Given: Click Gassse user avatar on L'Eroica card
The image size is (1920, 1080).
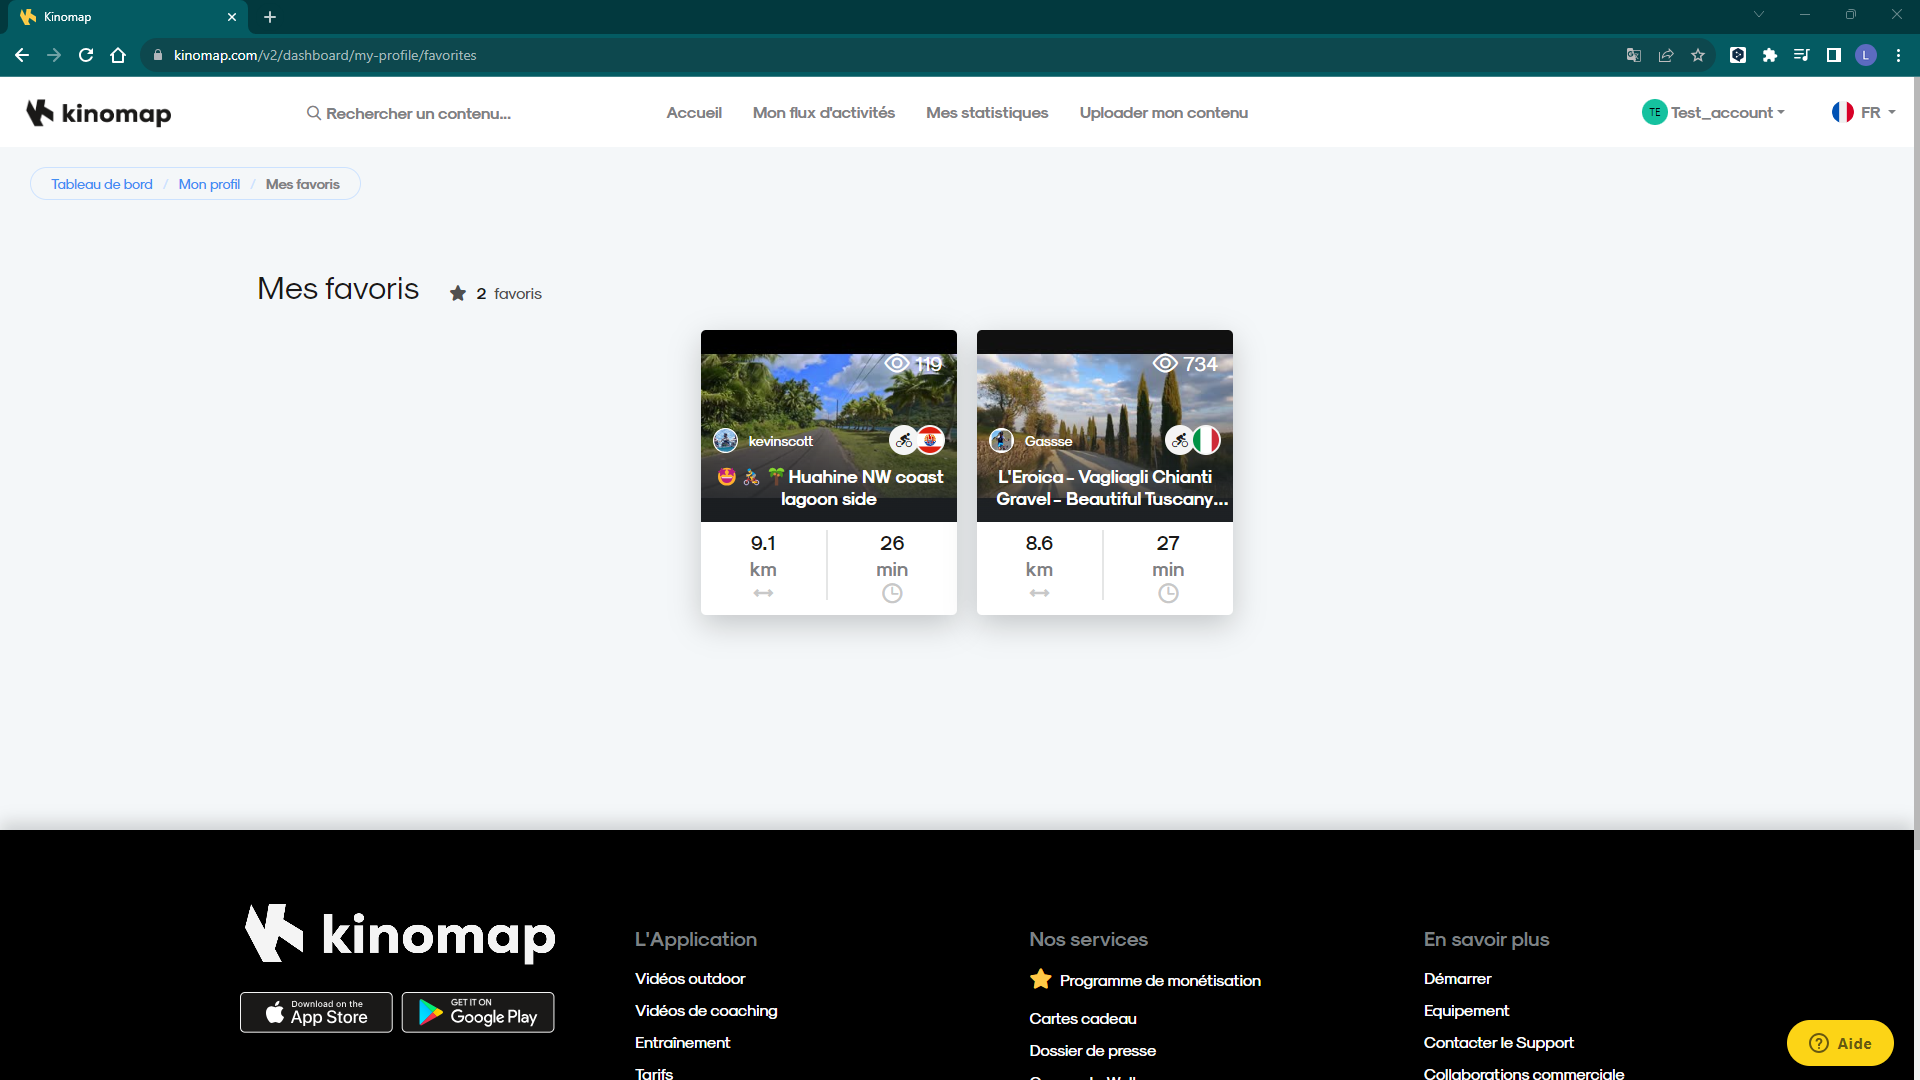Looking at the screenshot, I should (x=1002, y=441).
